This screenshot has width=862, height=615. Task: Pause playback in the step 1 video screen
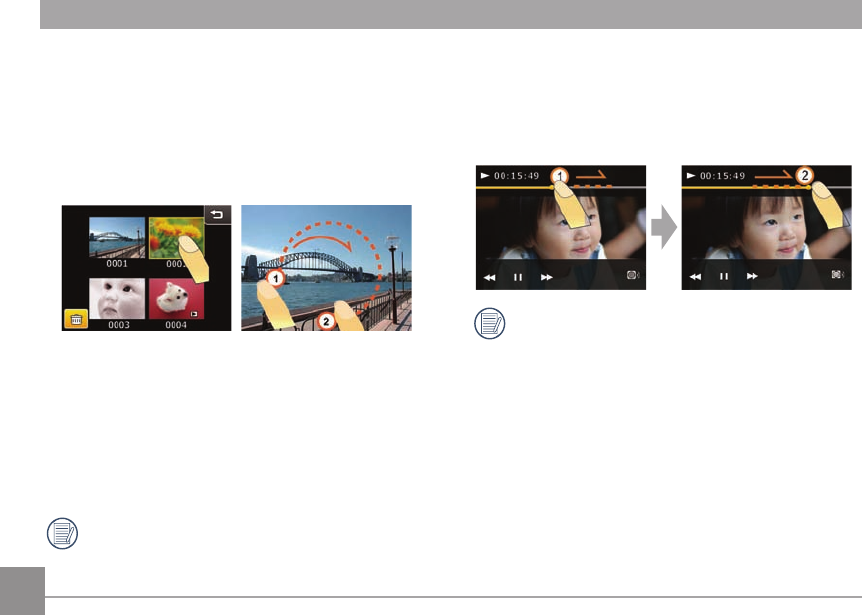click(x=518, y=277)
